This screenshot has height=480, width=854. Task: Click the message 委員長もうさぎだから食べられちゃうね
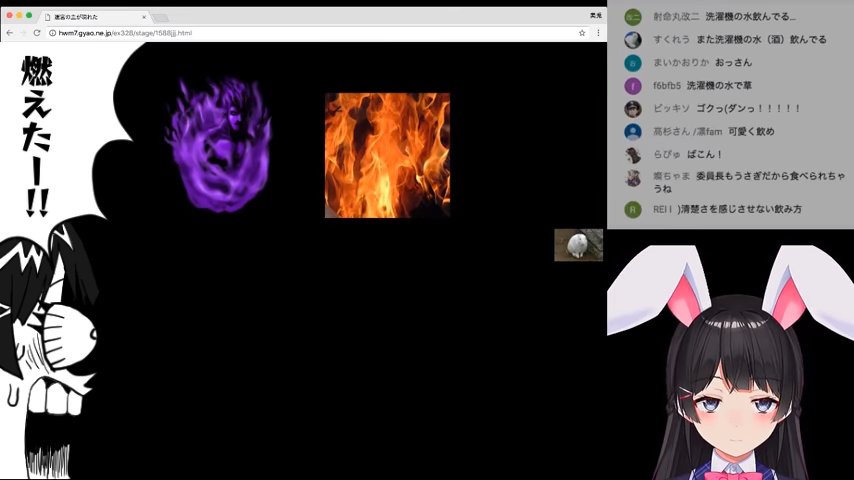click(749, 182)
